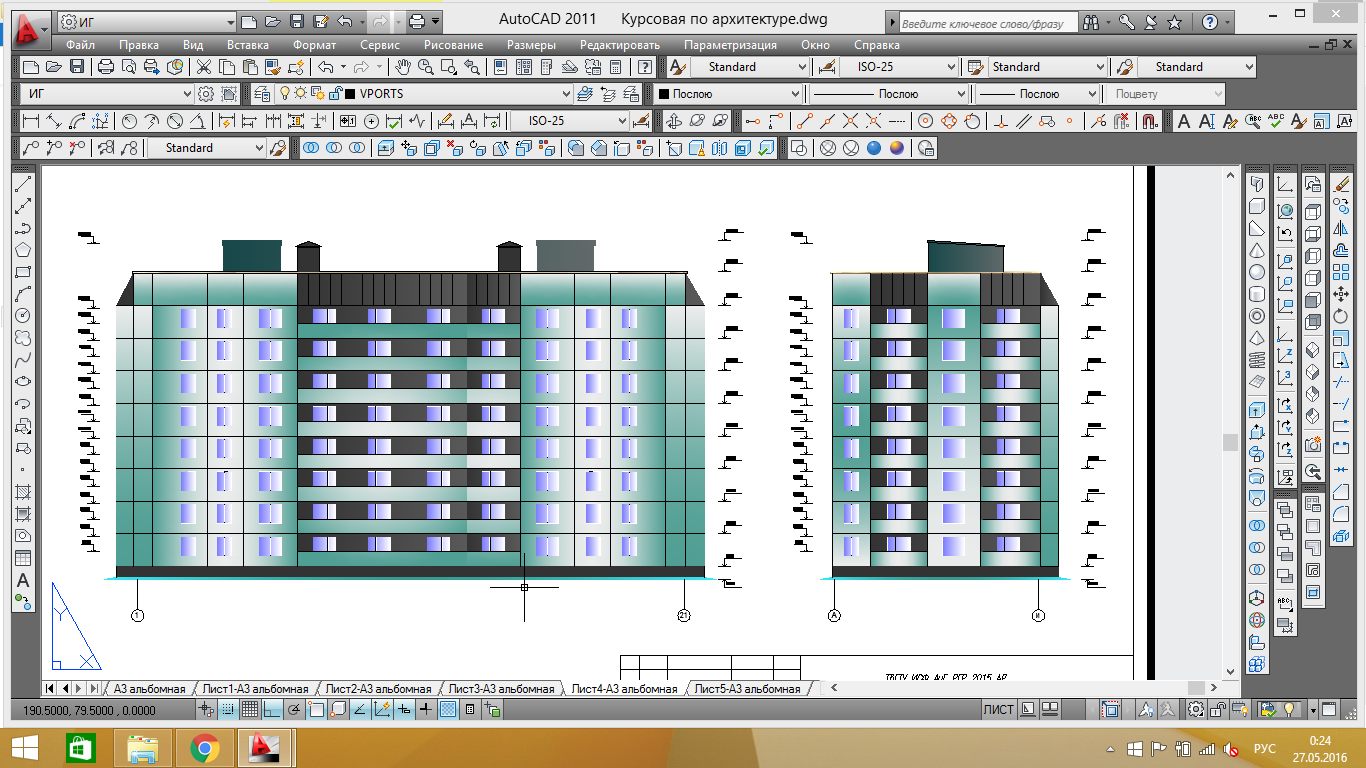Toggle Ortho Mode in status bar
Screen dimensions: 1366x768
tap(271, 710)
